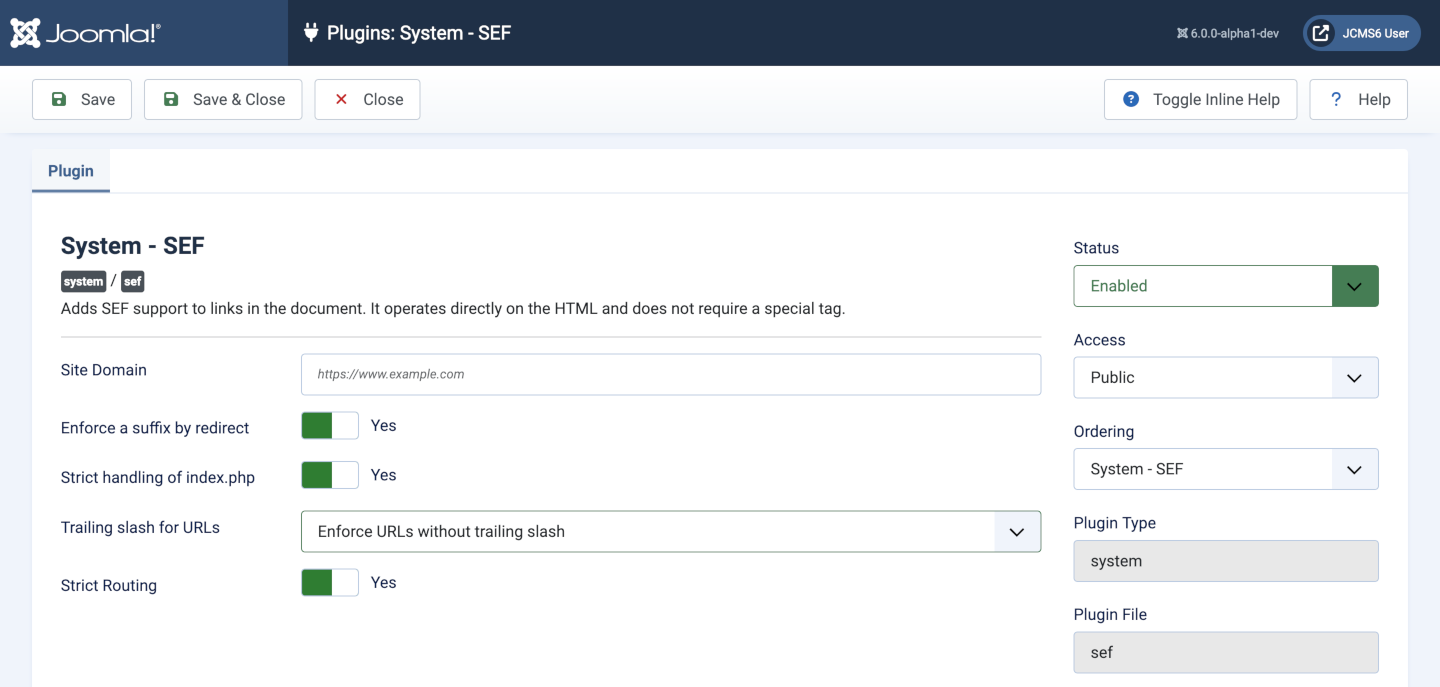
Task: Click the 'Enforce a suffix by redirect' label
Action: (155, 428)
